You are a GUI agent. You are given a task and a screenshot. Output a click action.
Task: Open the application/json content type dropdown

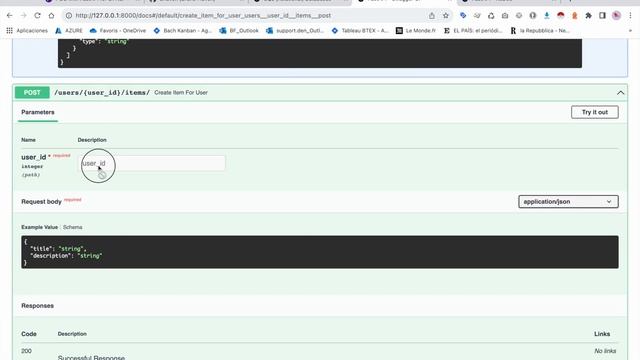click(568, 202)
